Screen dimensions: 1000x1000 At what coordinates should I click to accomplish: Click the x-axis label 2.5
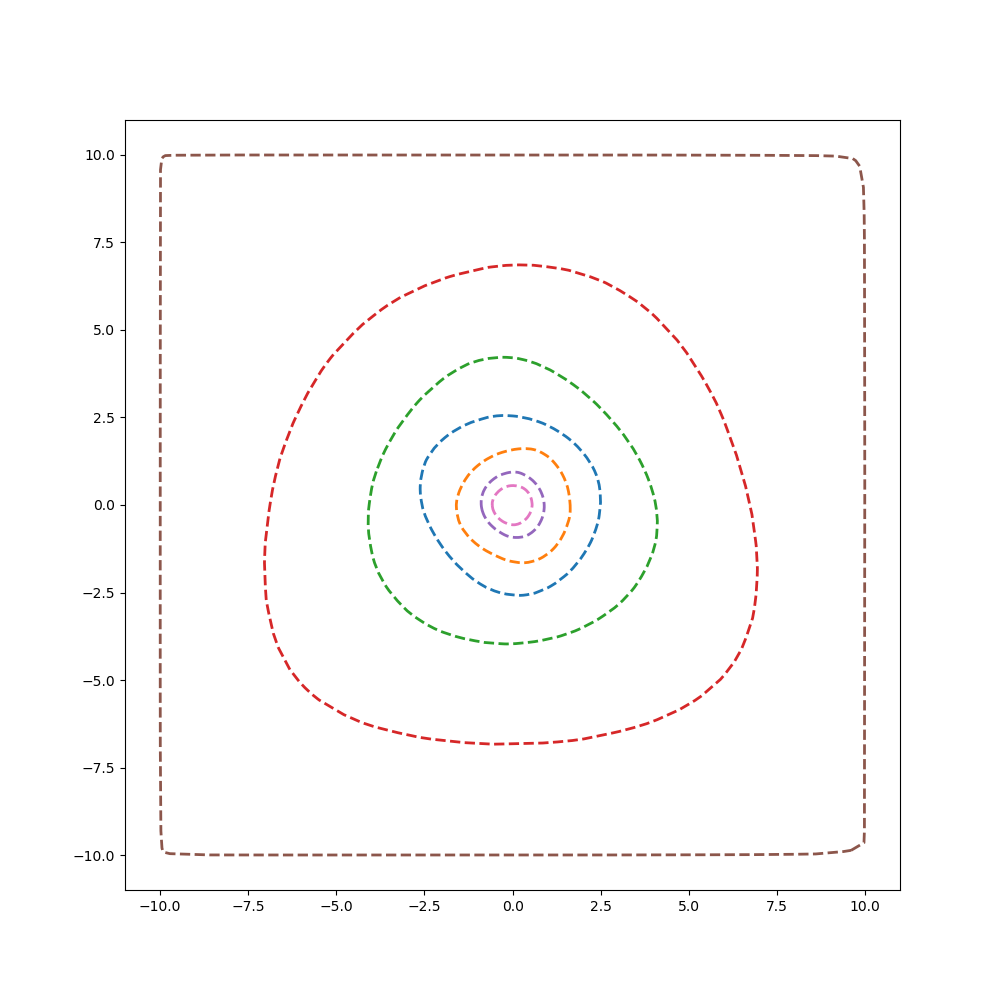pos(601,906)
